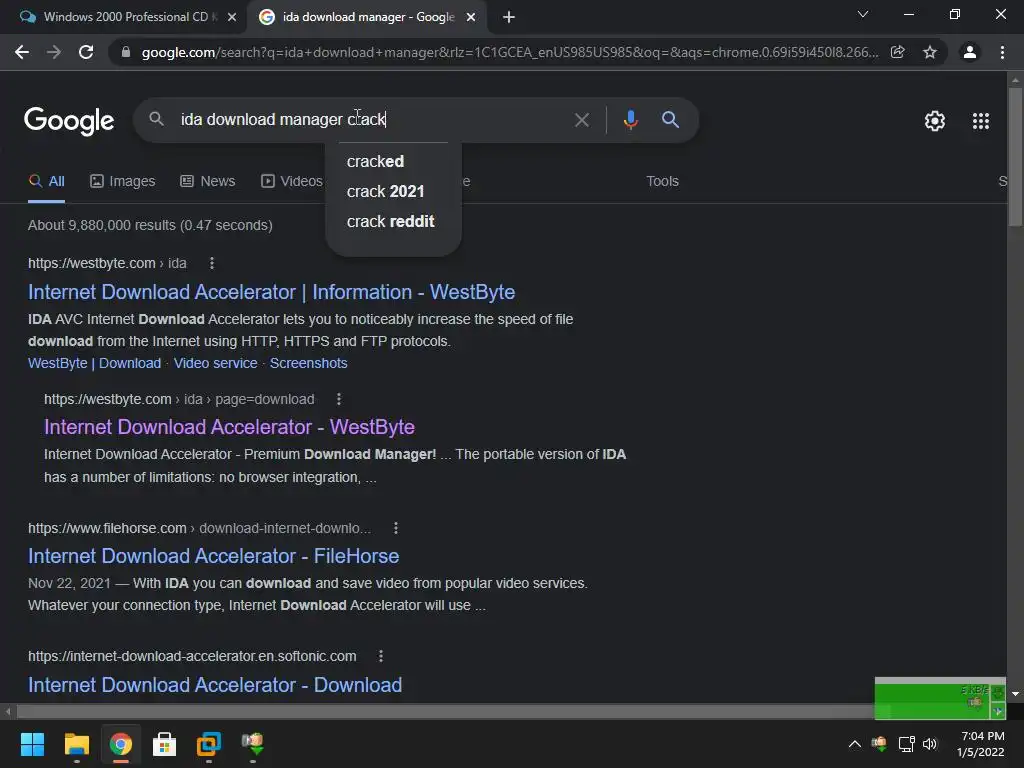The image size is (1024, 768).
Task: Open the network status tray icon
Action: point(906,744)
